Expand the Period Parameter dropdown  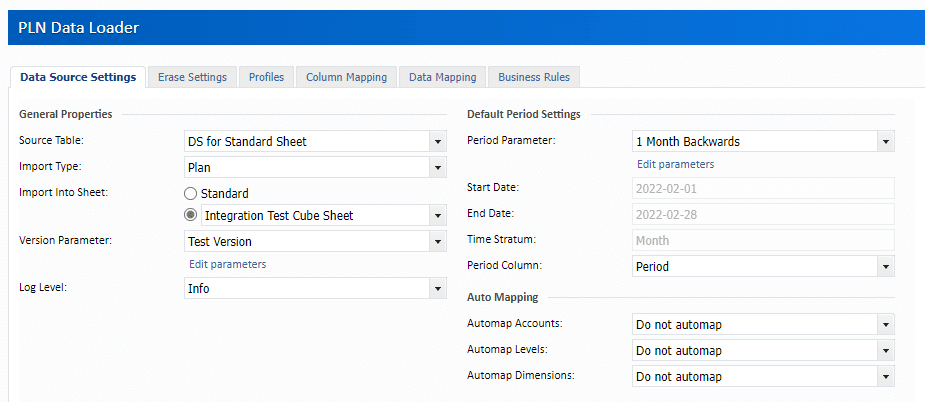885,142
